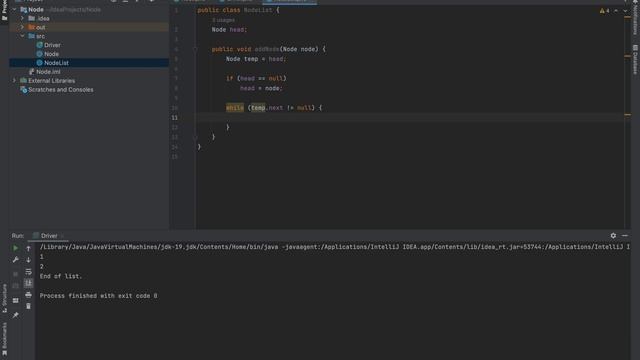
Task: Rerun Driver with the green play icon
Action: click(16, 248)
